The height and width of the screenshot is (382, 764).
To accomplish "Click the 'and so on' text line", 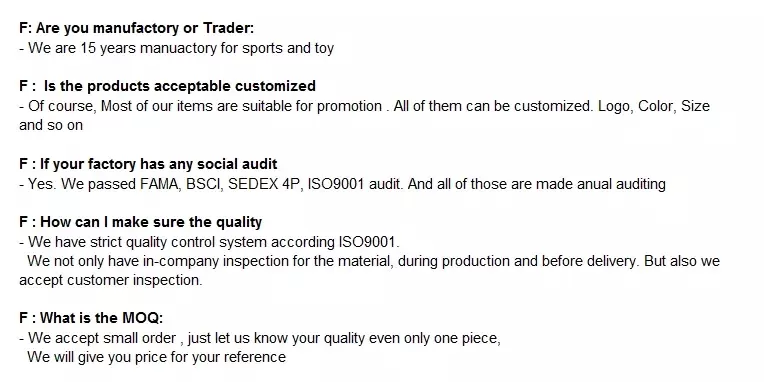I will [51, 125].
